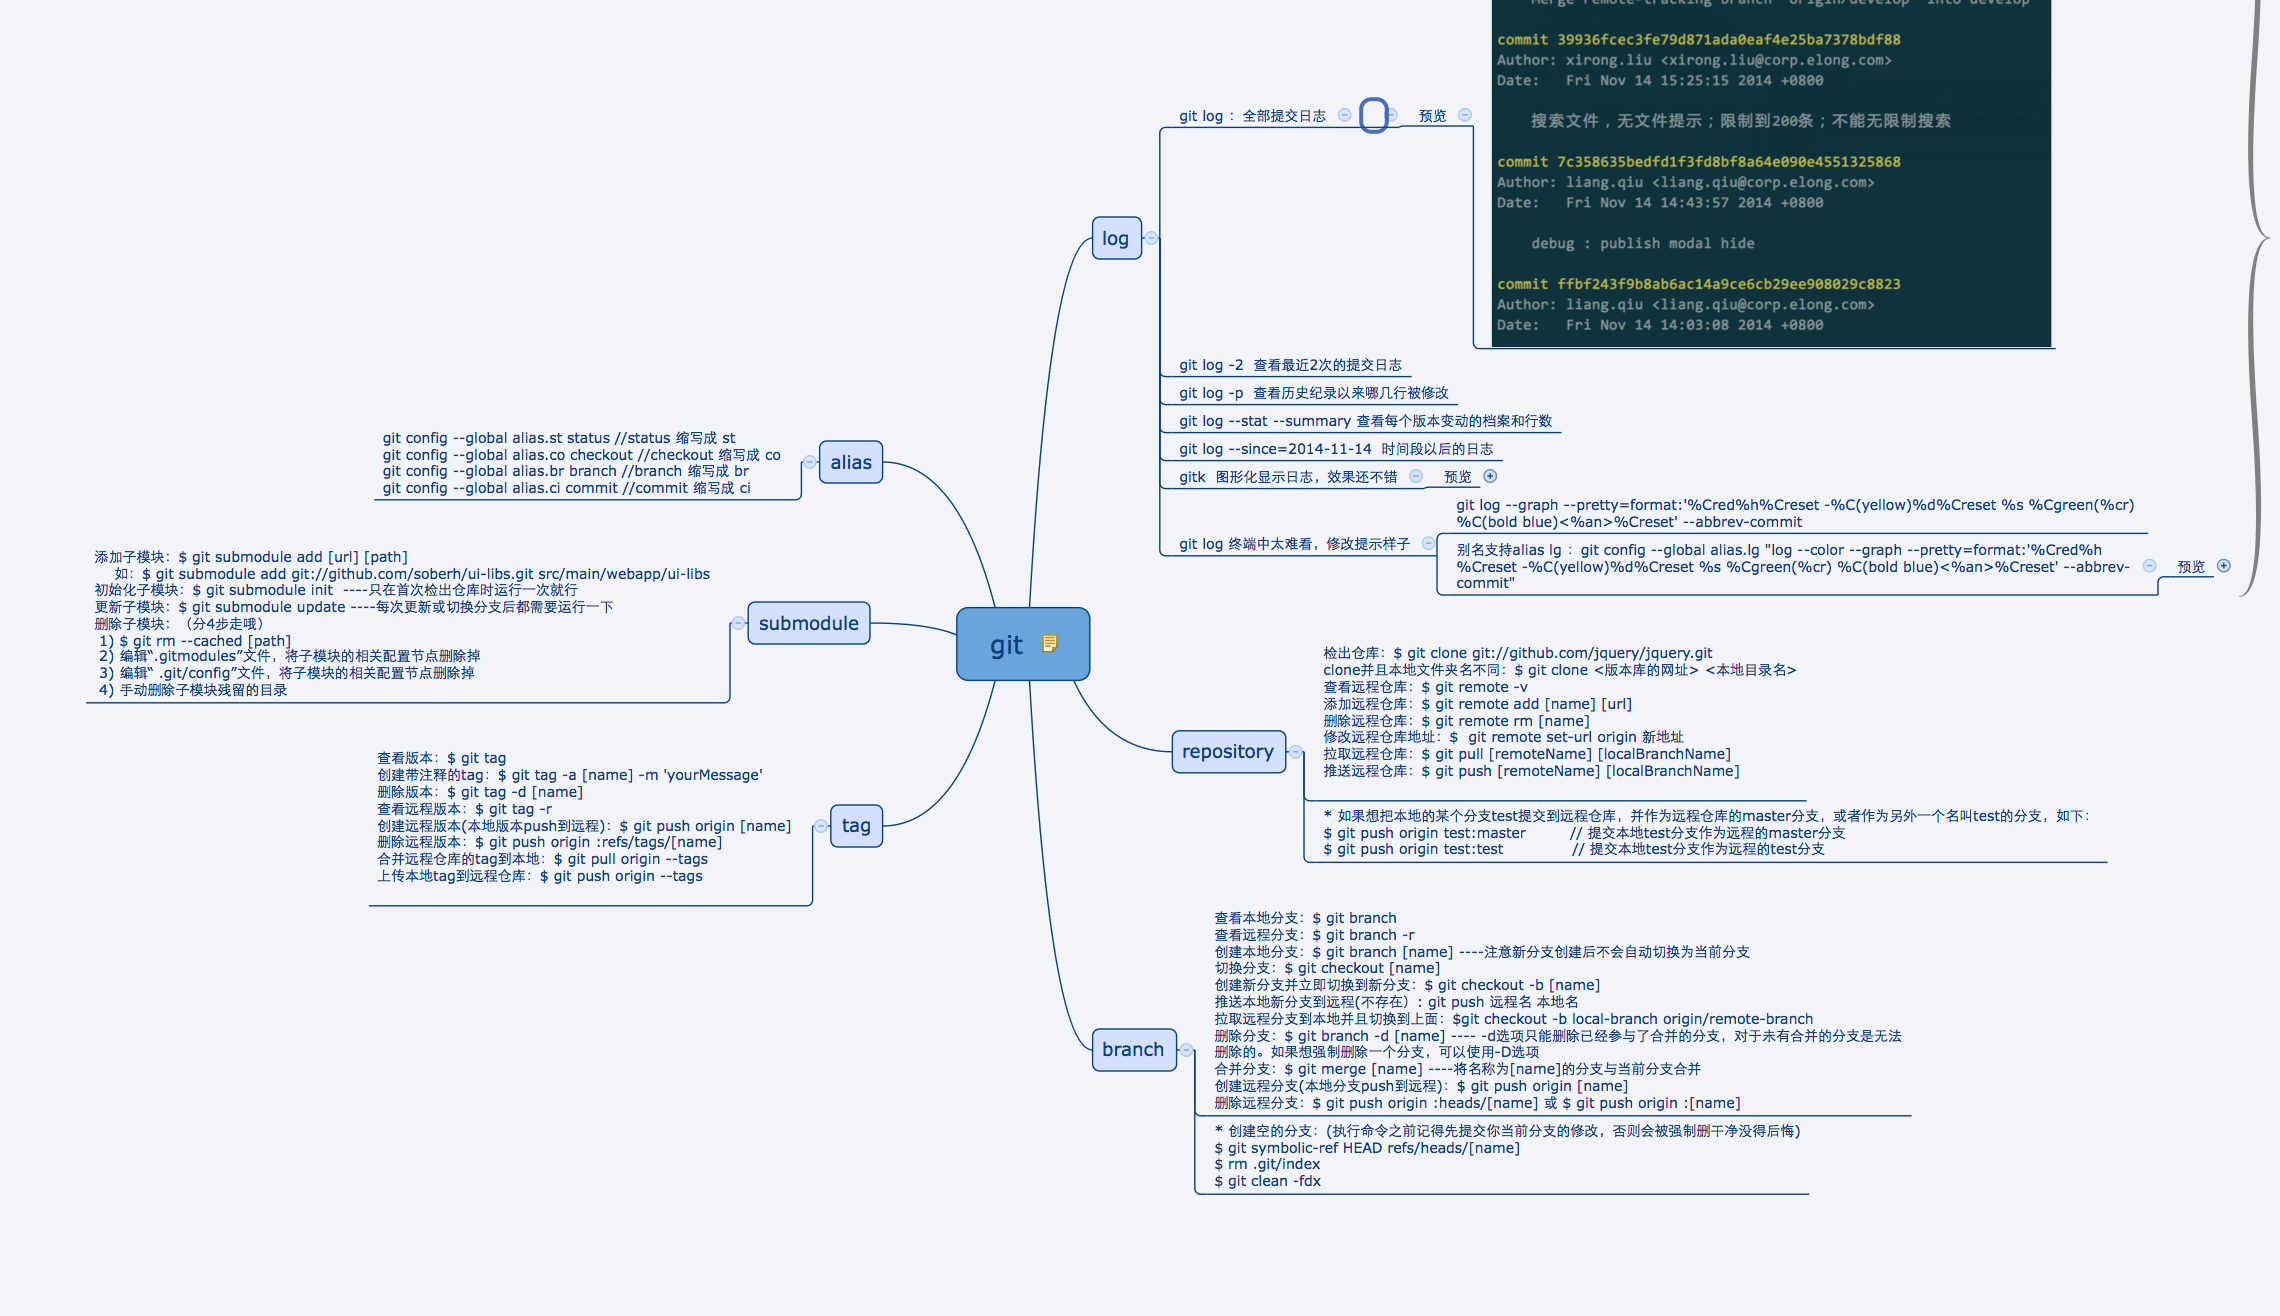Select the central git topic
2280x1316 pixels.
[1005, 645]
